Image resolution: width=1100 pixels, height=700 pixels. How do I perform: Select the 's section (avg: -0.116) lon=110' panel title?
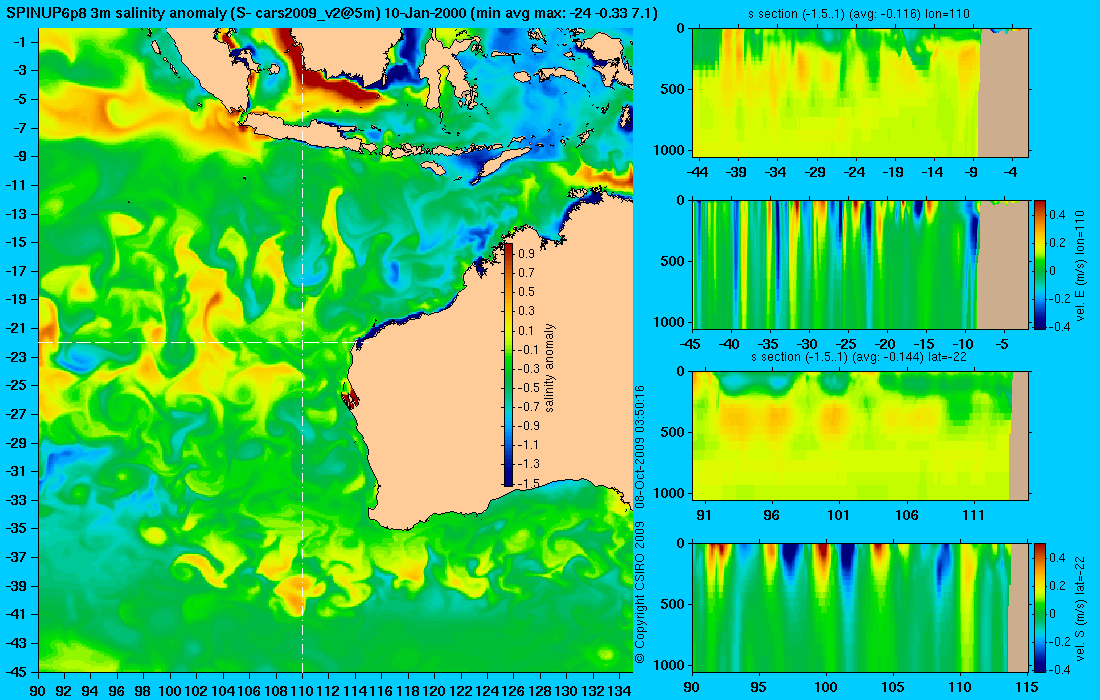pos(859,14)
